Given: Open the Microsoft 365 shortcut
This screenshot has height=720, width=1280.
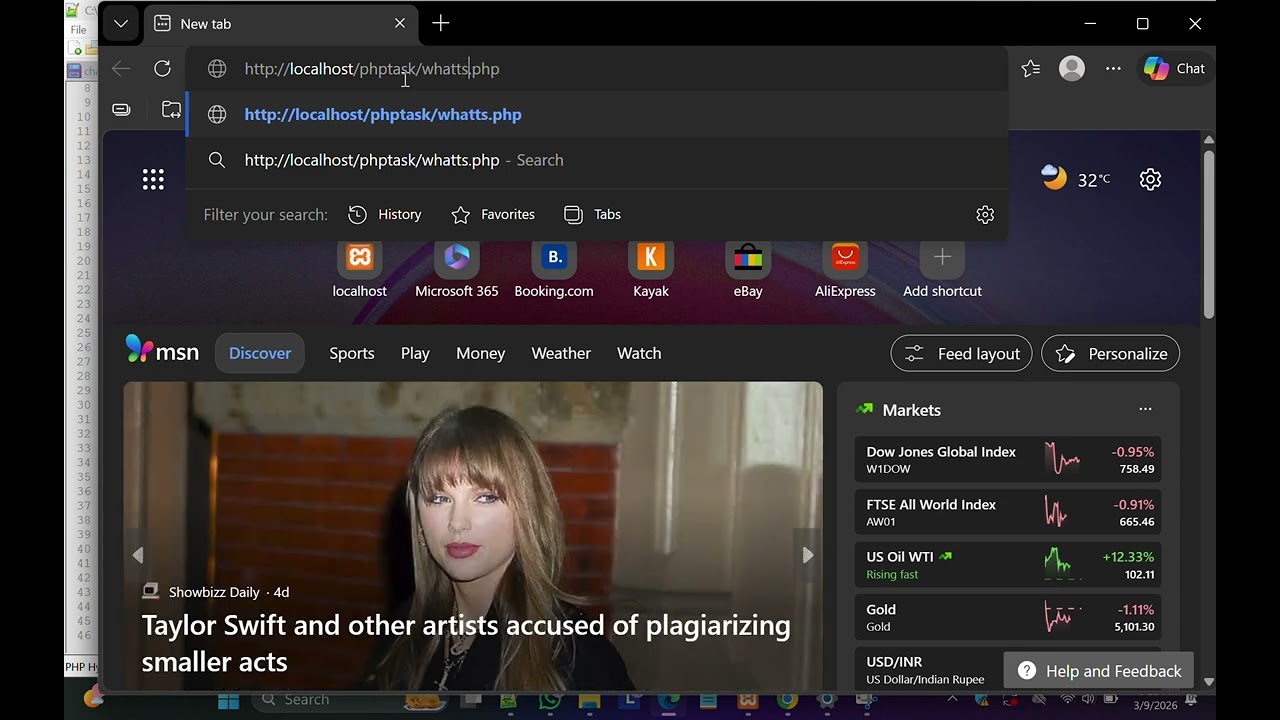Looking at the screenshot, I should [x=457, y=270].
